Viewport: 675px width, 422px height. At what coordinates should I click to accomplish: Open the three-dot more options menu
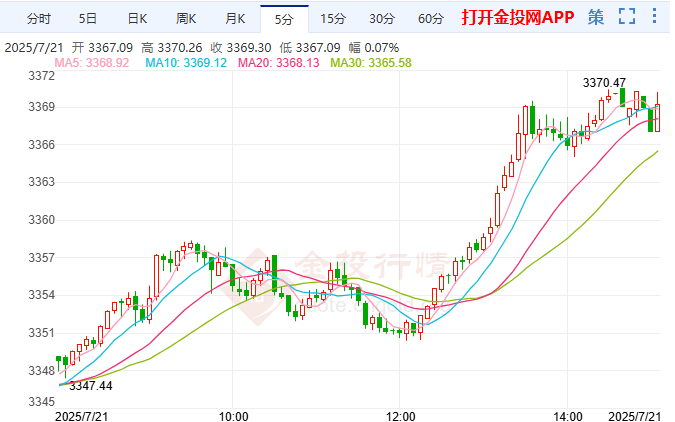point(654,16)
